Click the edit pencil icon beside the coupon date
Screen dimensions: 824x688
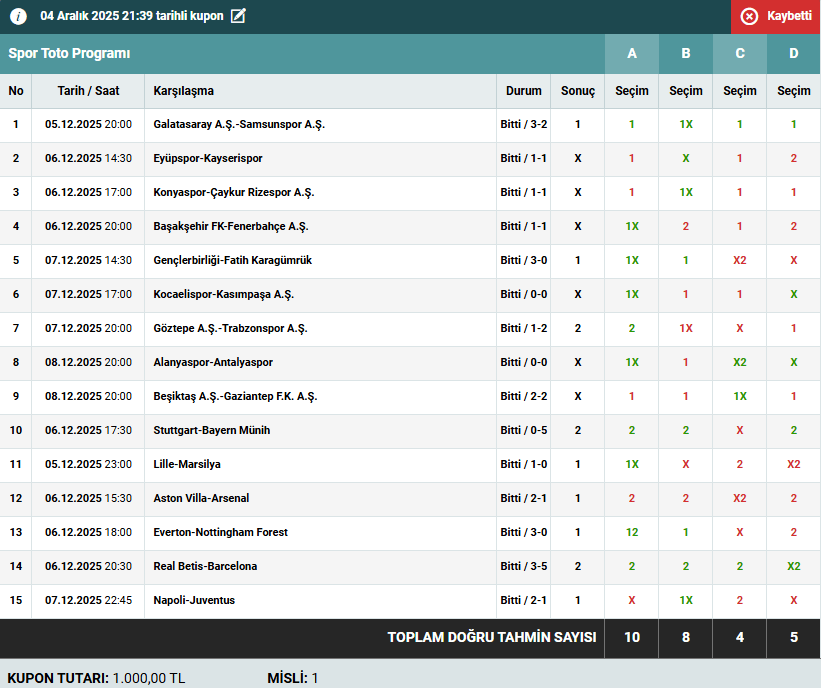click(x=238, y=16)
